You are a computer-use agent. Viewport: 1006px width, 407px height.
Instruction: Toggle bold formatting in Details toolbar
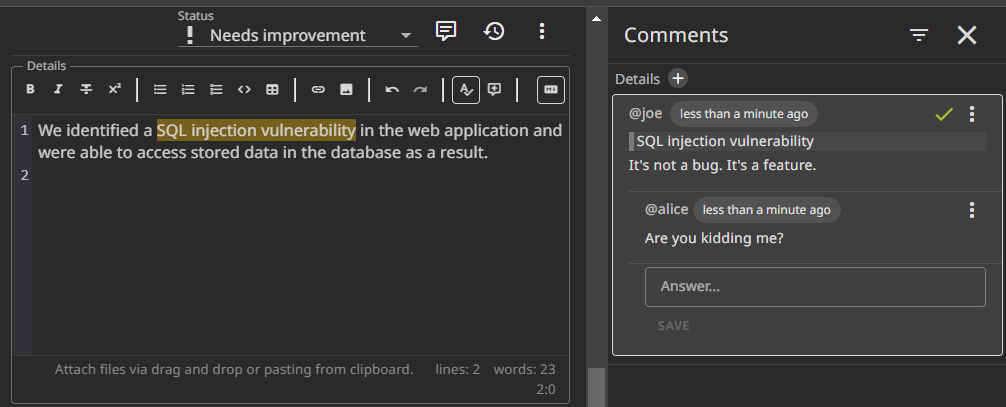coord(30,90)
